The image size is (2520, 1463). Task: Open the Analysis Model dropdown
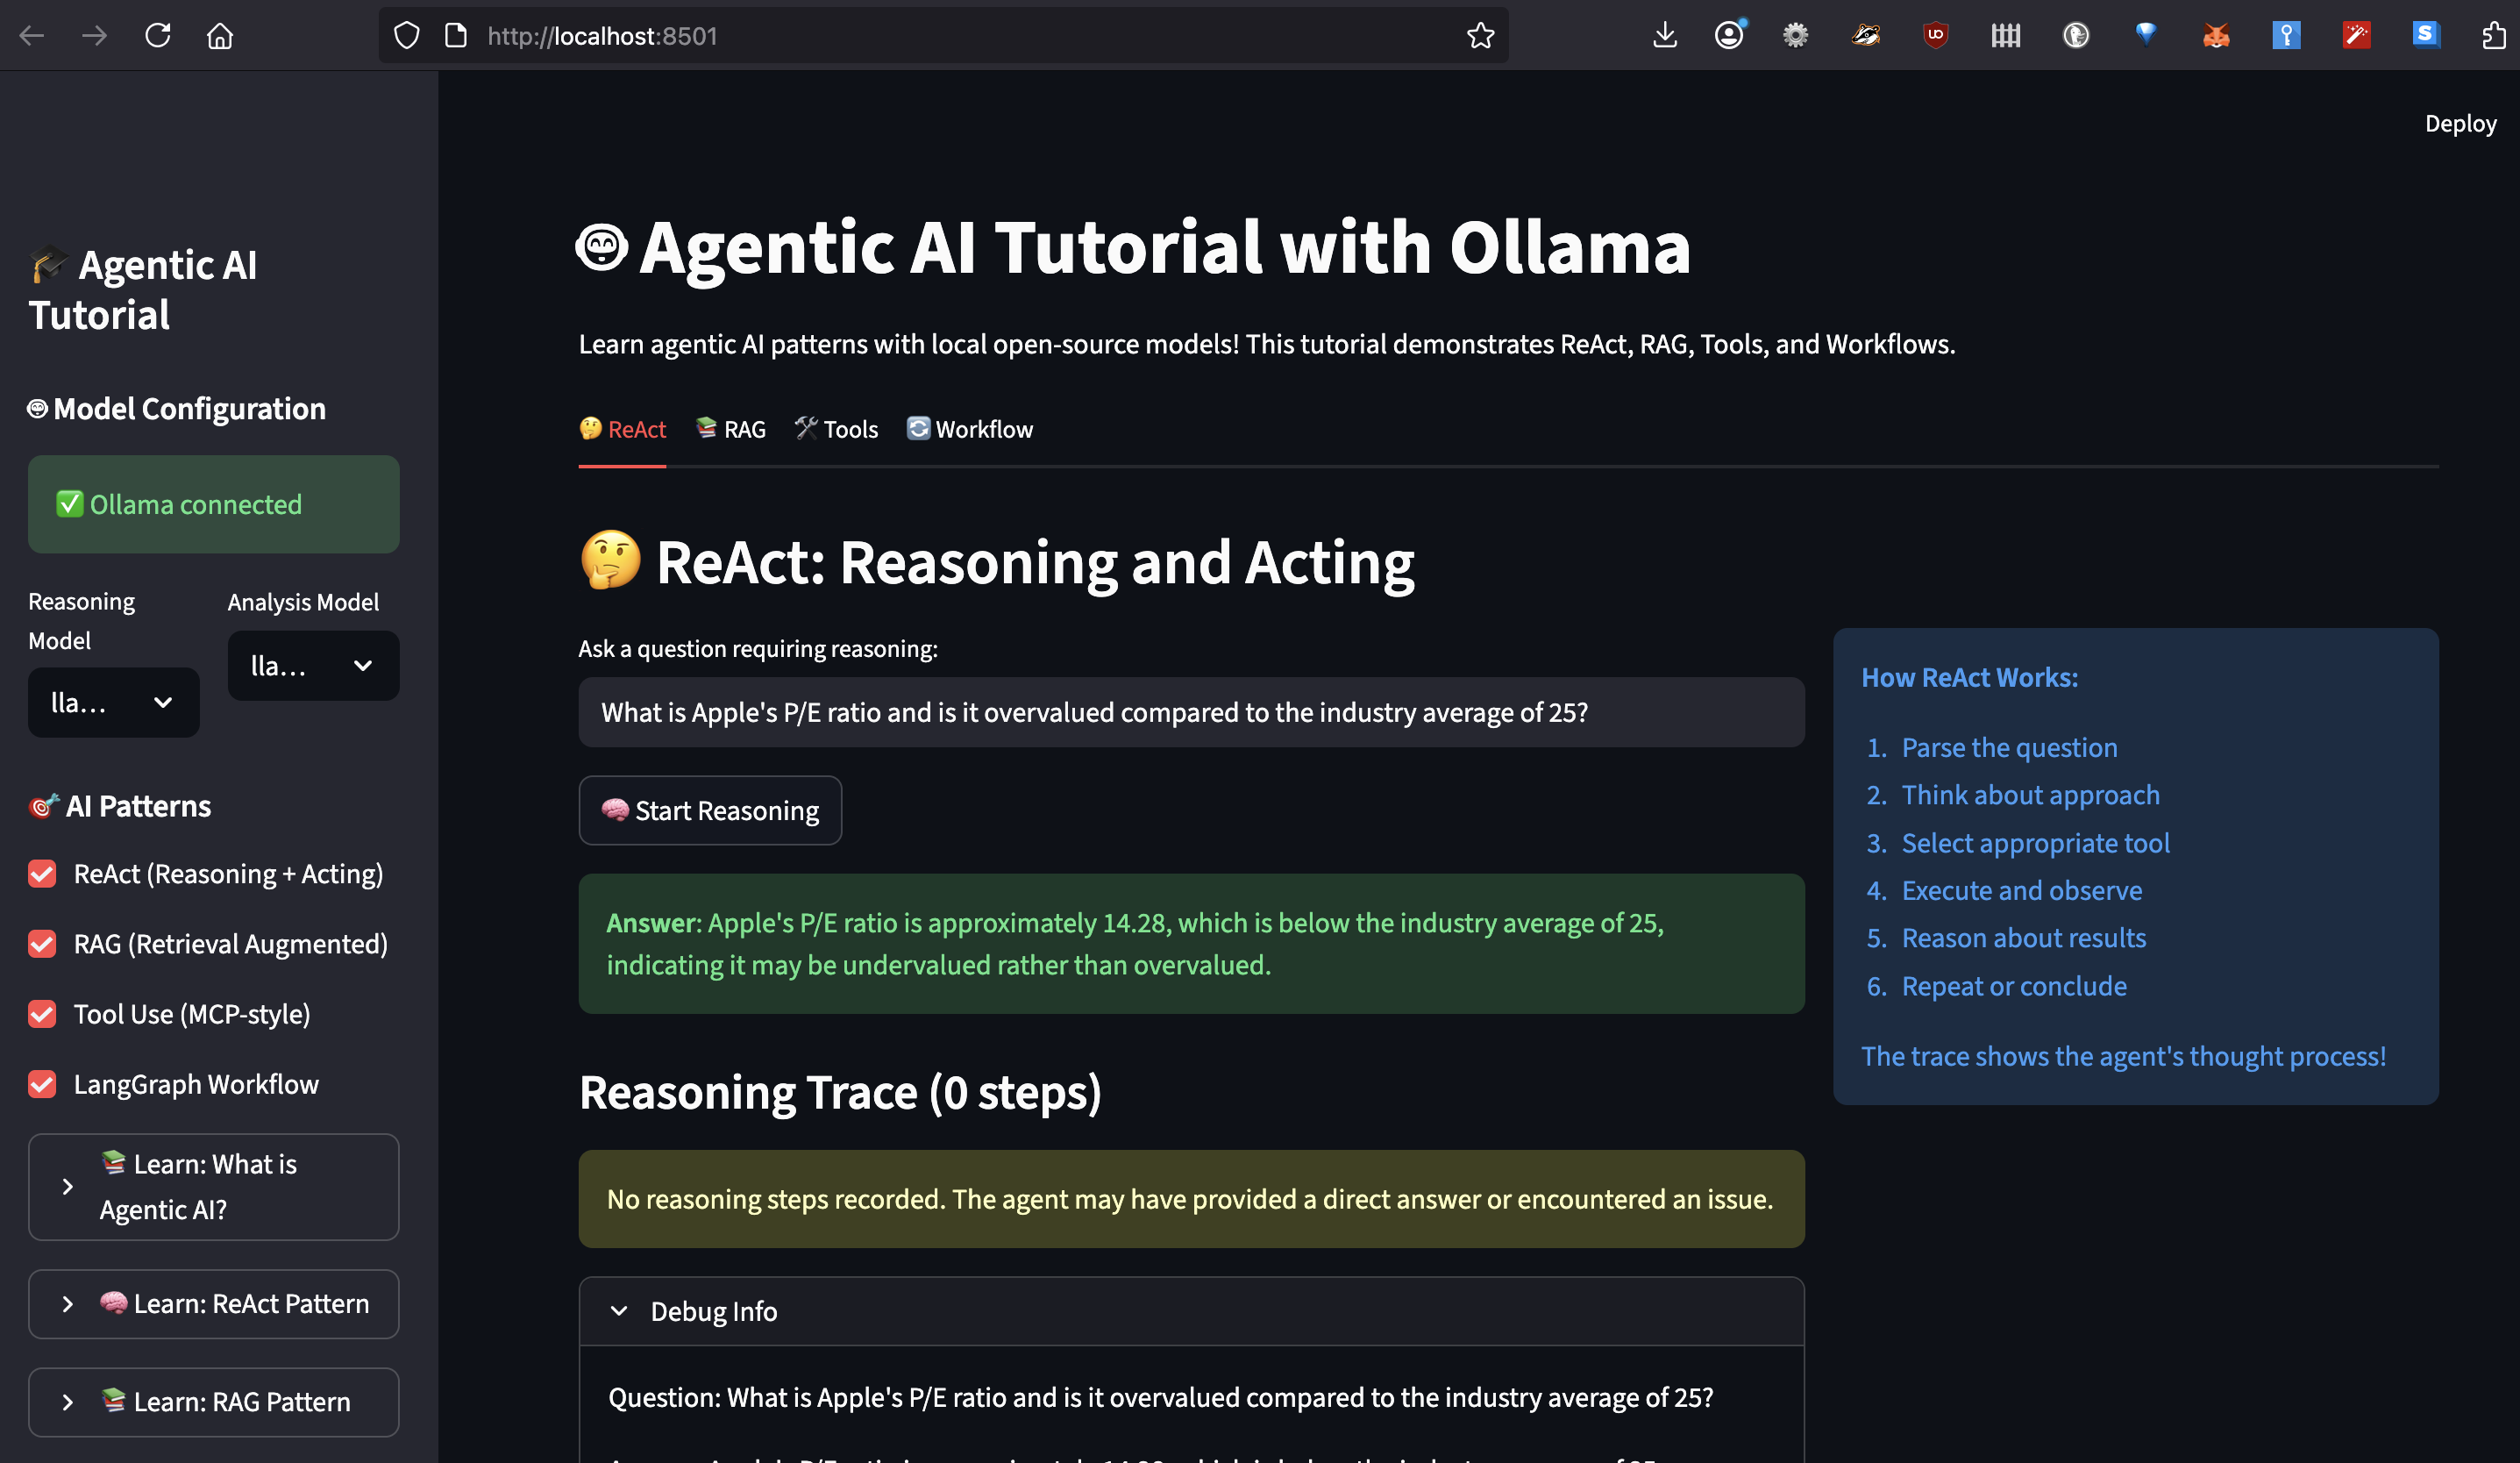[x=313, y=665]
